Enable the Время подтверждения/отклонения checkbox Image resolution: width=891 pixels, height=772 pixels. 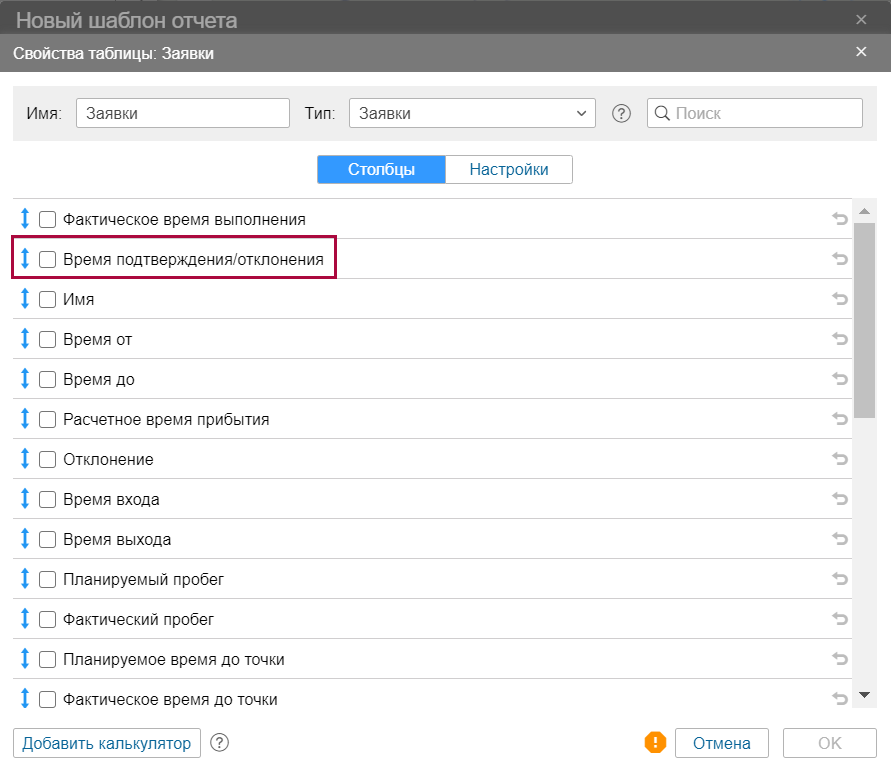(x=47, y=259)
